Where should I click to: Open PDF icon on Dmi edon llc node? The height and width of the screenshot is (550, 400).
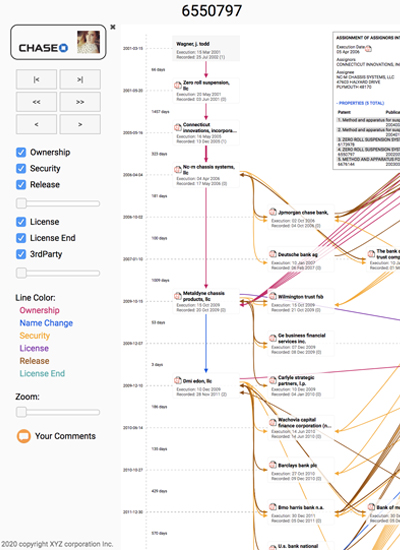tap(178, 380)
